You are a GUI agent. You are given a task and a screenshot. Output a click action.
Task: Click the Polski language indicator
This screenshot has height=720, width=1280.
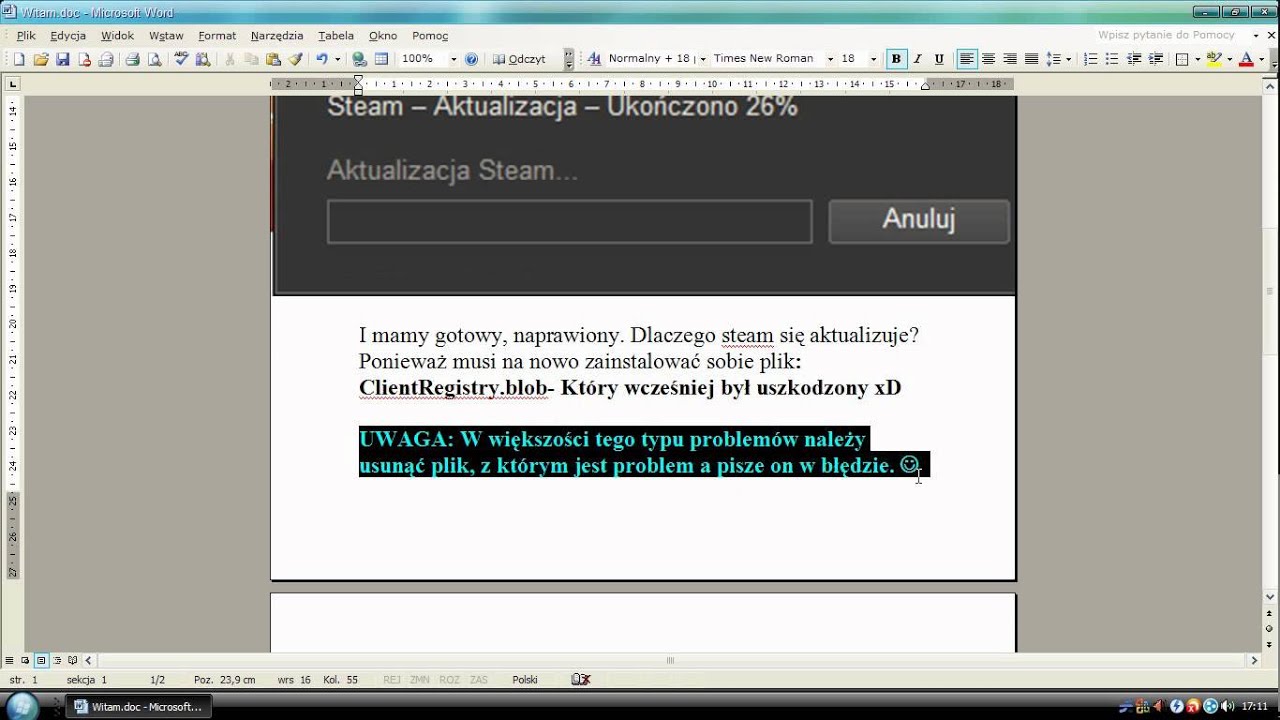525,679
